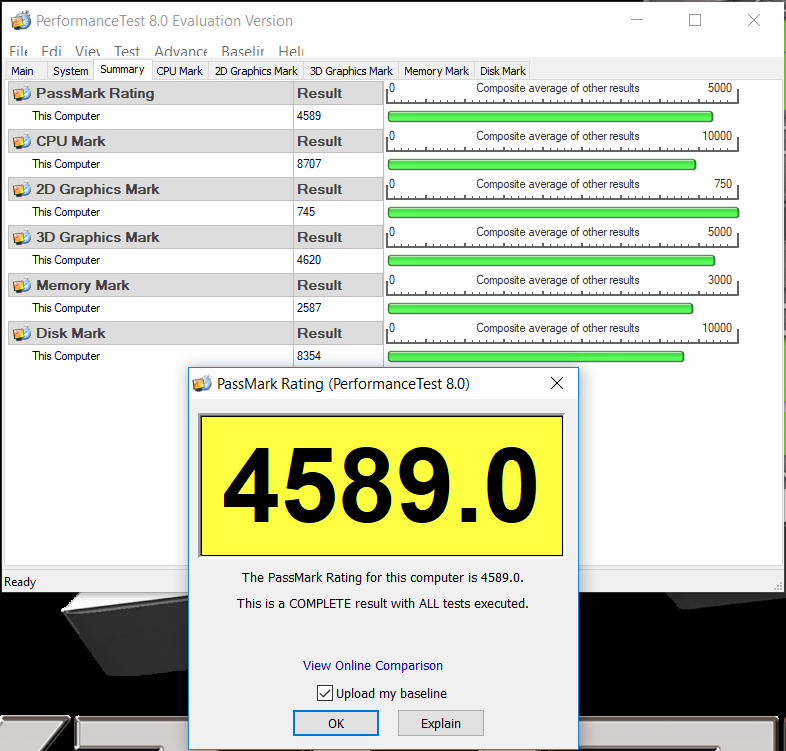Click the 2D Graphics Mark row icon
786x751 pixels.
coord(22,190)
